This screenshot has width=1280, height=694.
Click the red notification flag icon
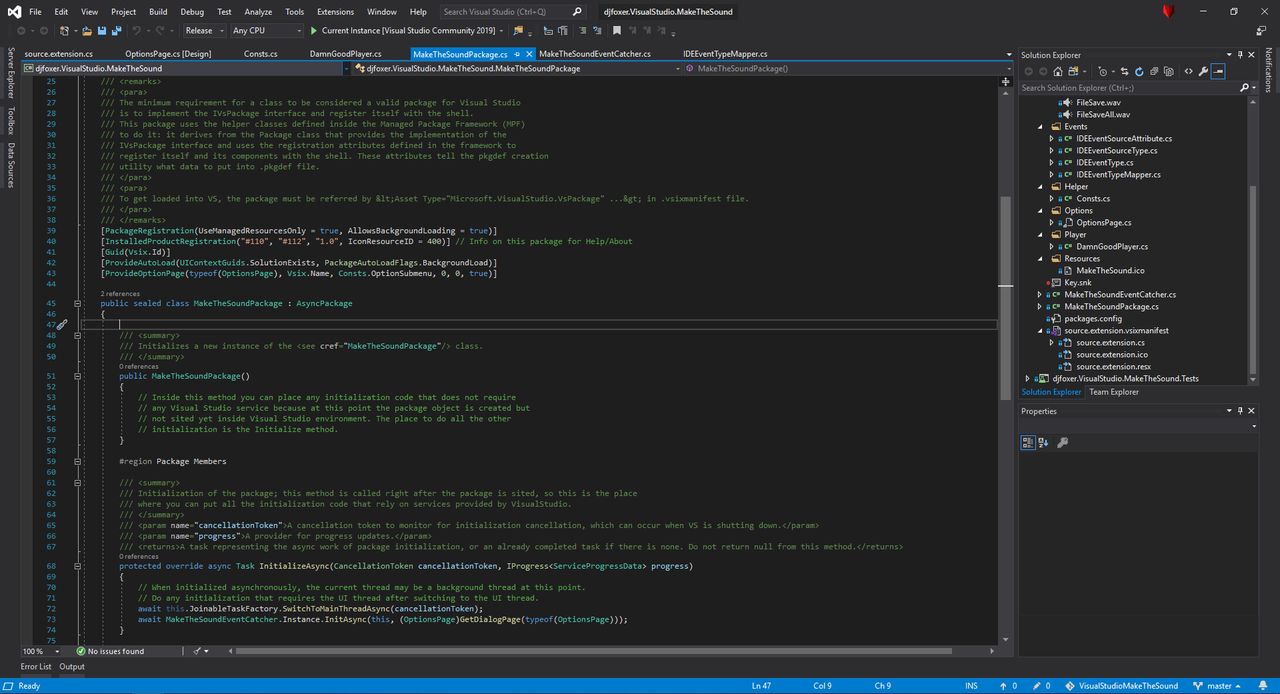(1168, 11)
